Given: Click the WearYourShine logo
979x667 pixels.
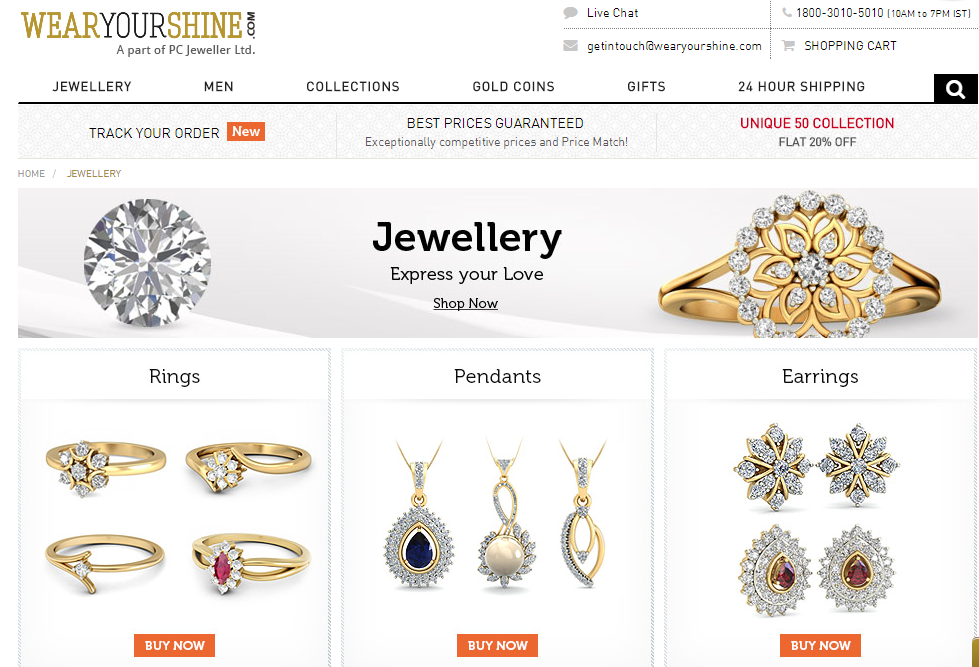Looking at the screenshot, I should tap(138, 33).
